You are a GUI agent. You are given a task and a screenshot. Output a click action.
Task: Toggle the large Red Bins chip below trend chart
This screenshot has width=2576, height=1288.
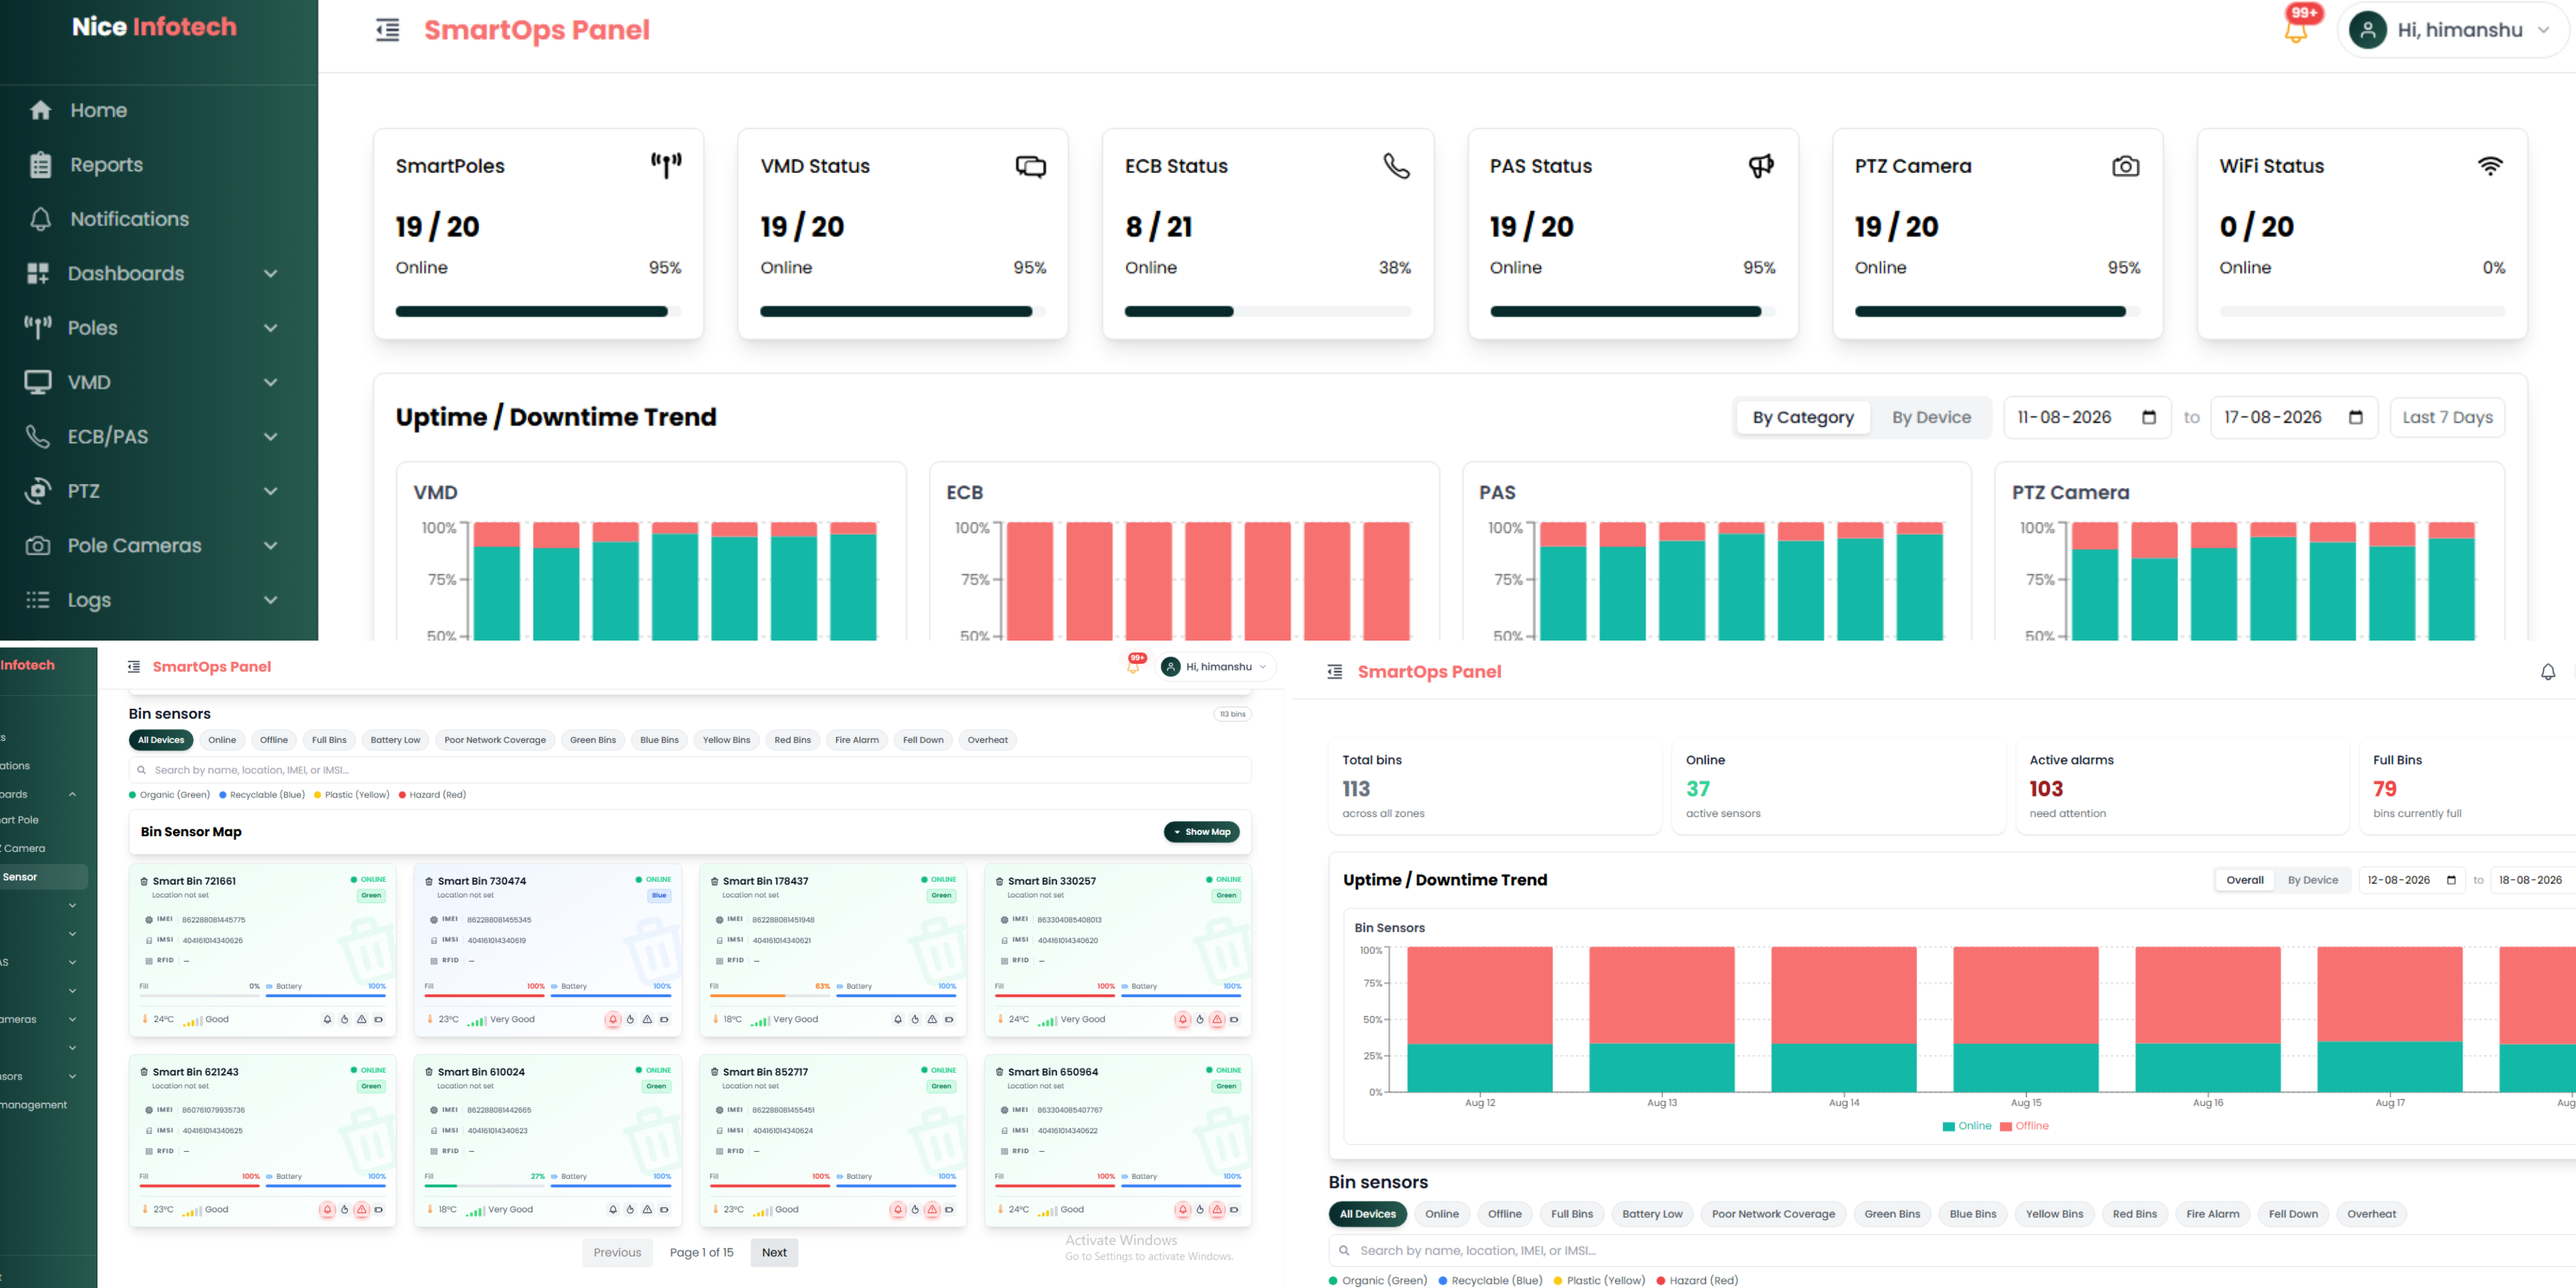tap(2134, 1214)
